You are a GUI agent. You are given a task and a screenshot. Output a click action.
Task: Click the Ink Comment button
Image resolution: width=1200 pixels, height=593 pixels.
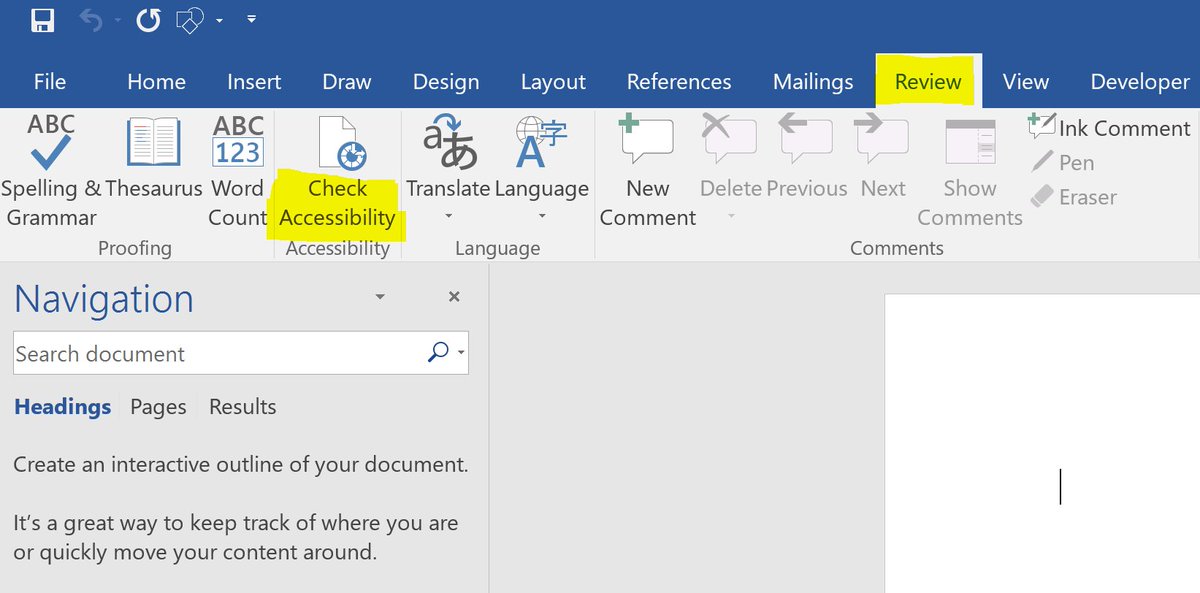pos(1110,128)
